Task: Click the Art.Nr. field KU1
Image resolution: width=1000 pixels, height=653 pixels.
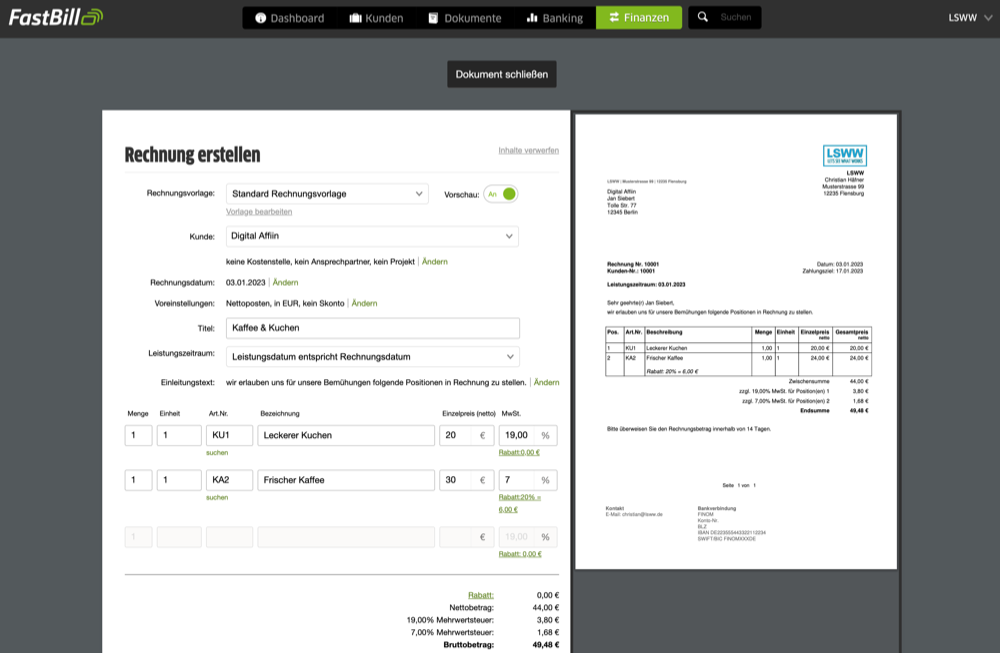Action: pyautogui.click(x=229, y=436)
